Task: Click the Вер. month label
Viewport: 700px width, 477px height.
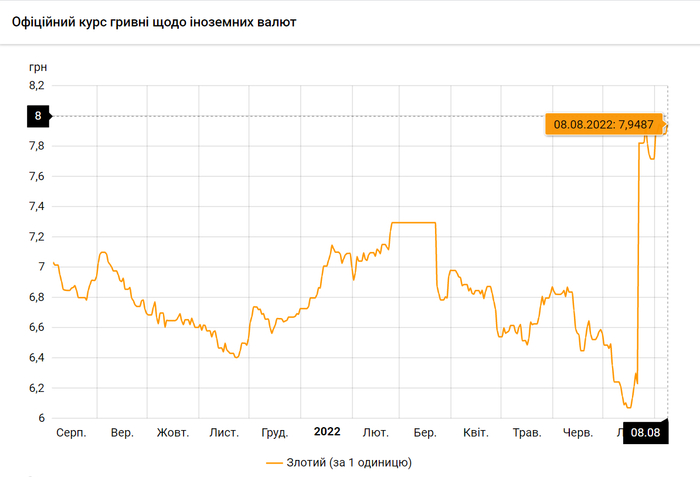Action: 122,433
